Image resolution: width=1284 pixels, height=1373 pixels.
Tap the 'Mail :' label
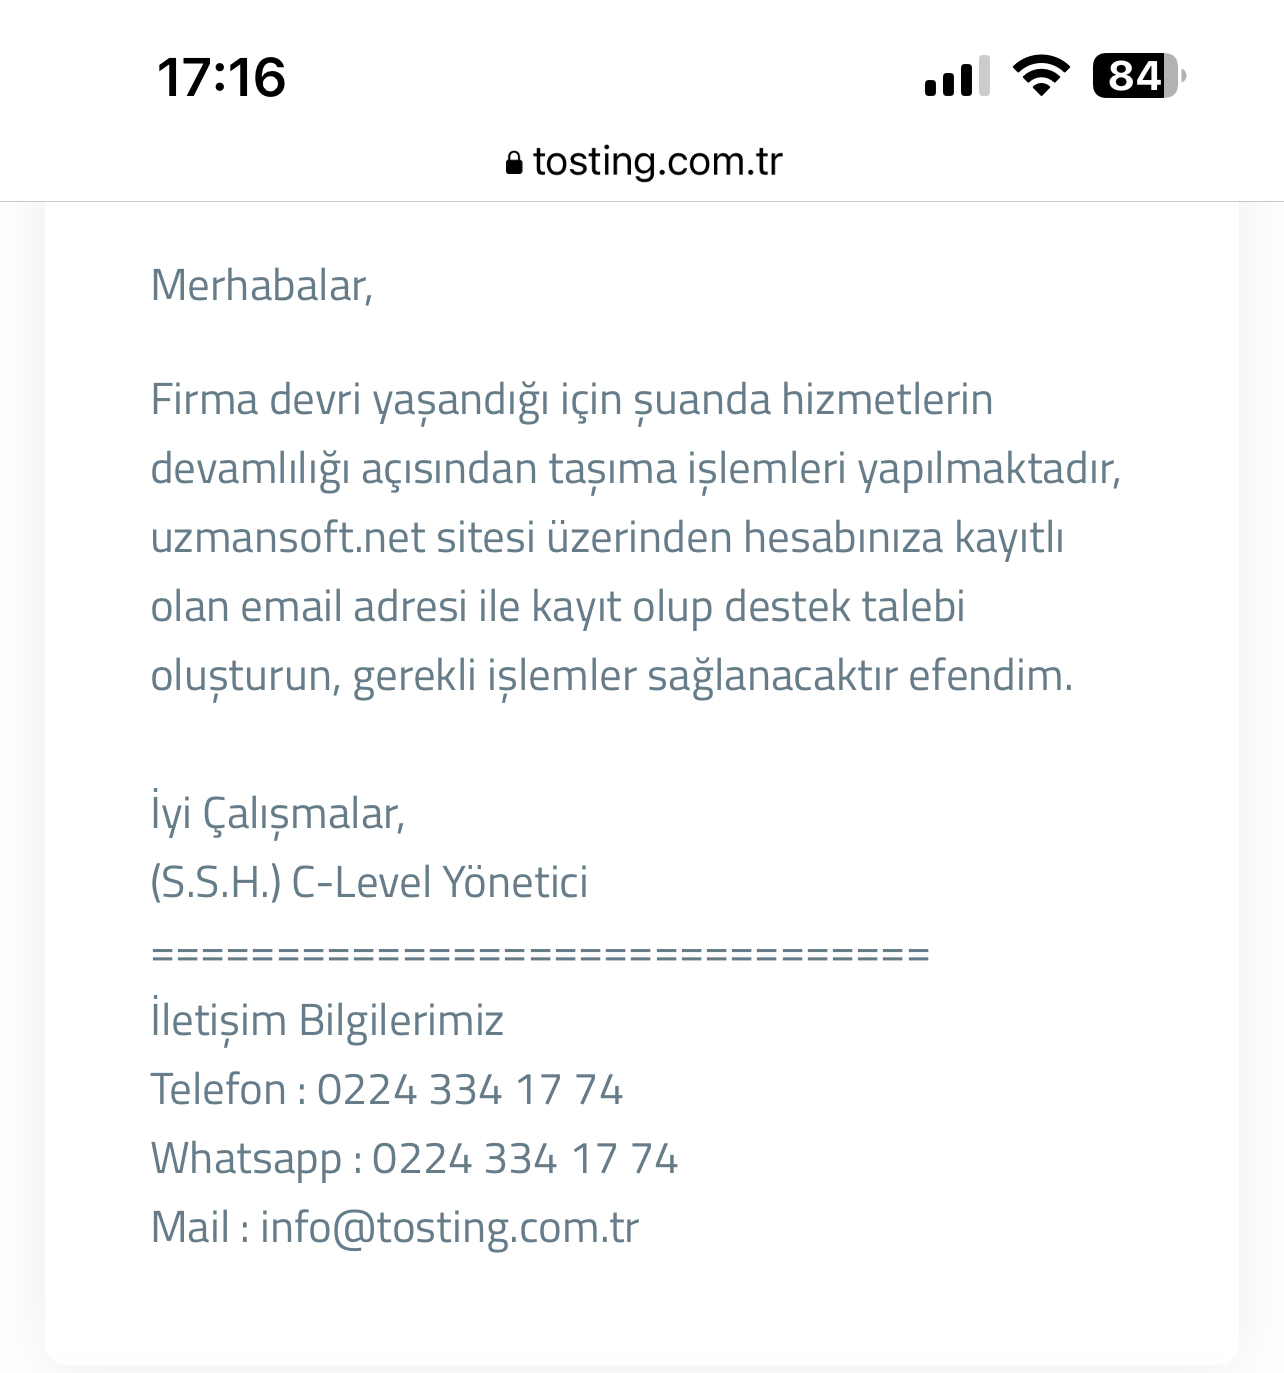200,1228
